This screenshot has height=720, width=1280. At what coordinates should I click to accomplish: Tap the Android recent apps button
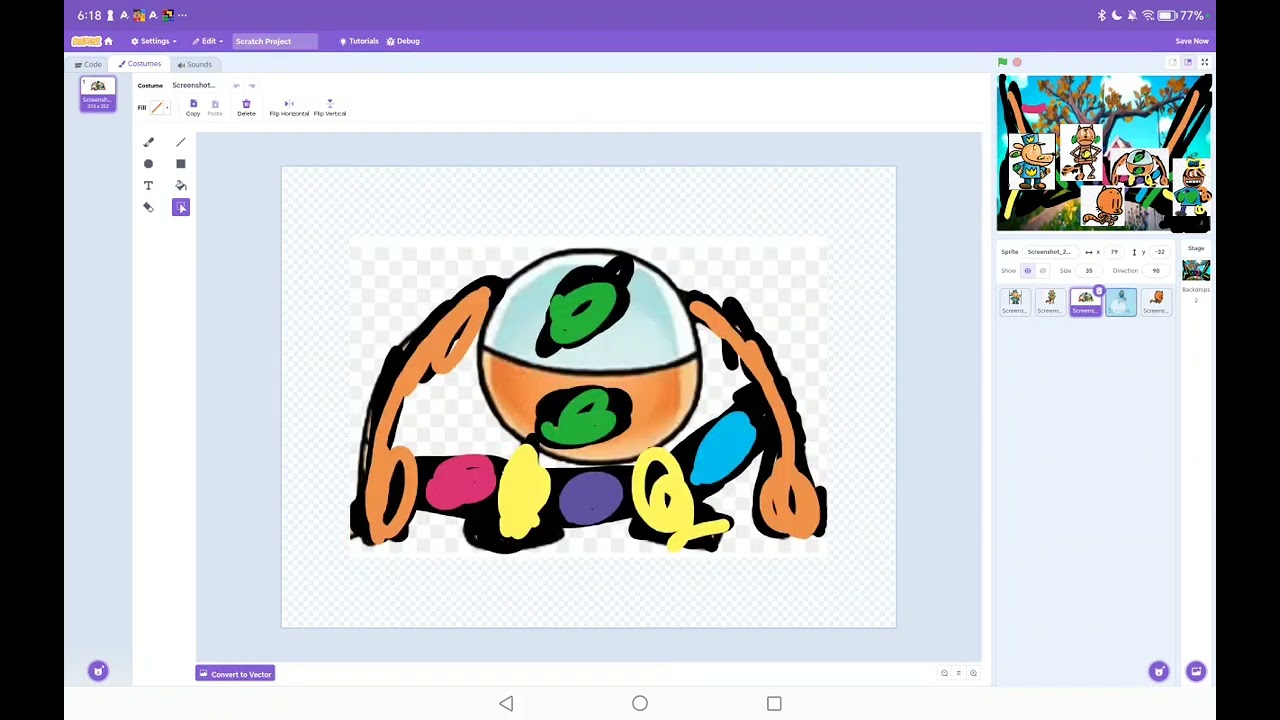[x=774, y=704]
